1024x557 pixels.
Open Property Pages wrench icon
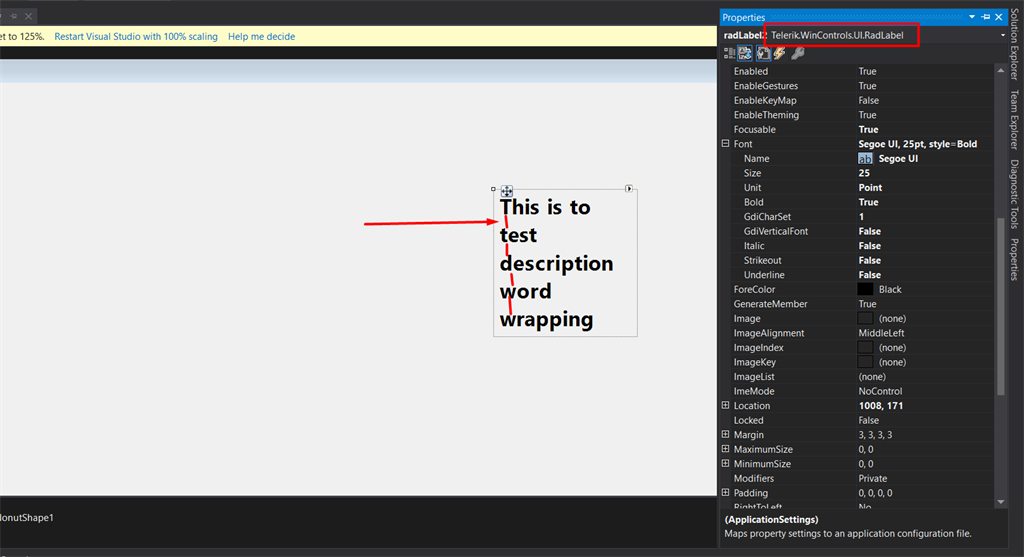(797, 54)
